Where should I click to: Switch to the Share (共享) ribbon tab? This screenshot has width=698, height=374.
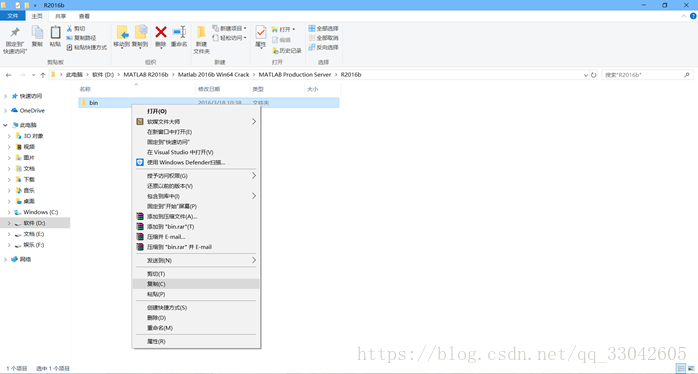[61, 16]
